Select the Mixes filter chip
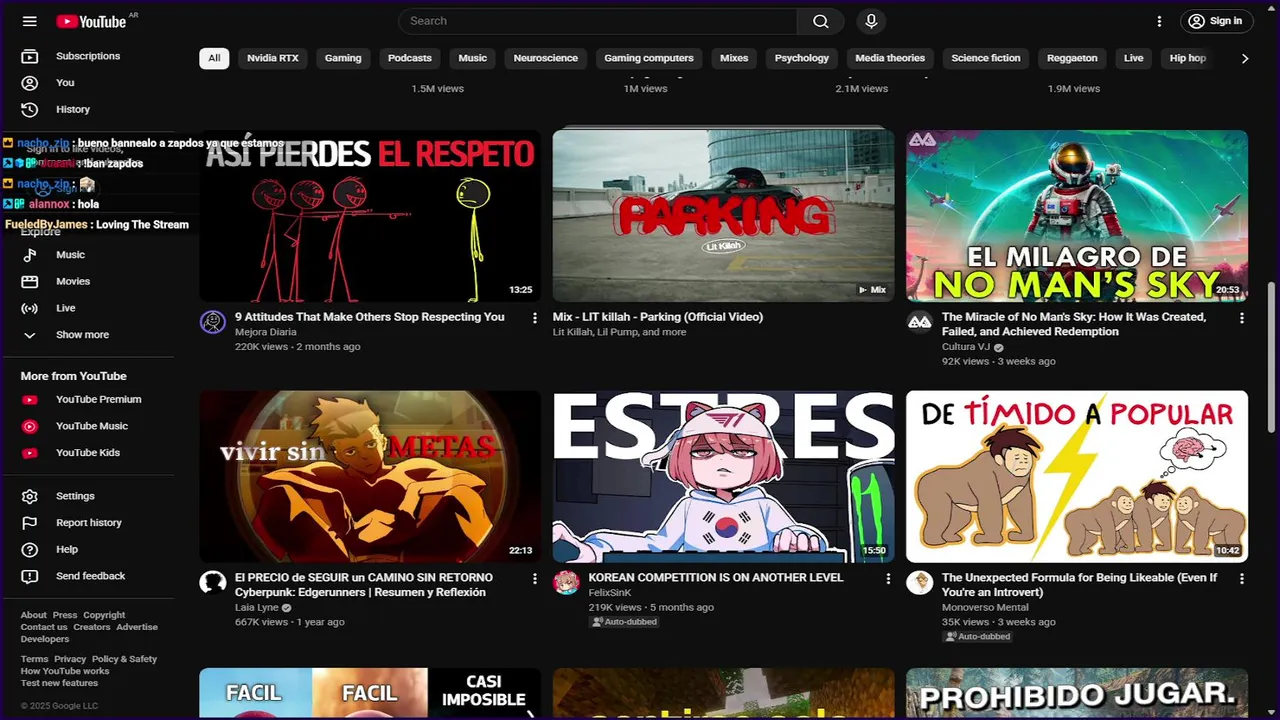Image resolution: width=1280 pixels, height=720 pixels. [734, 58]
